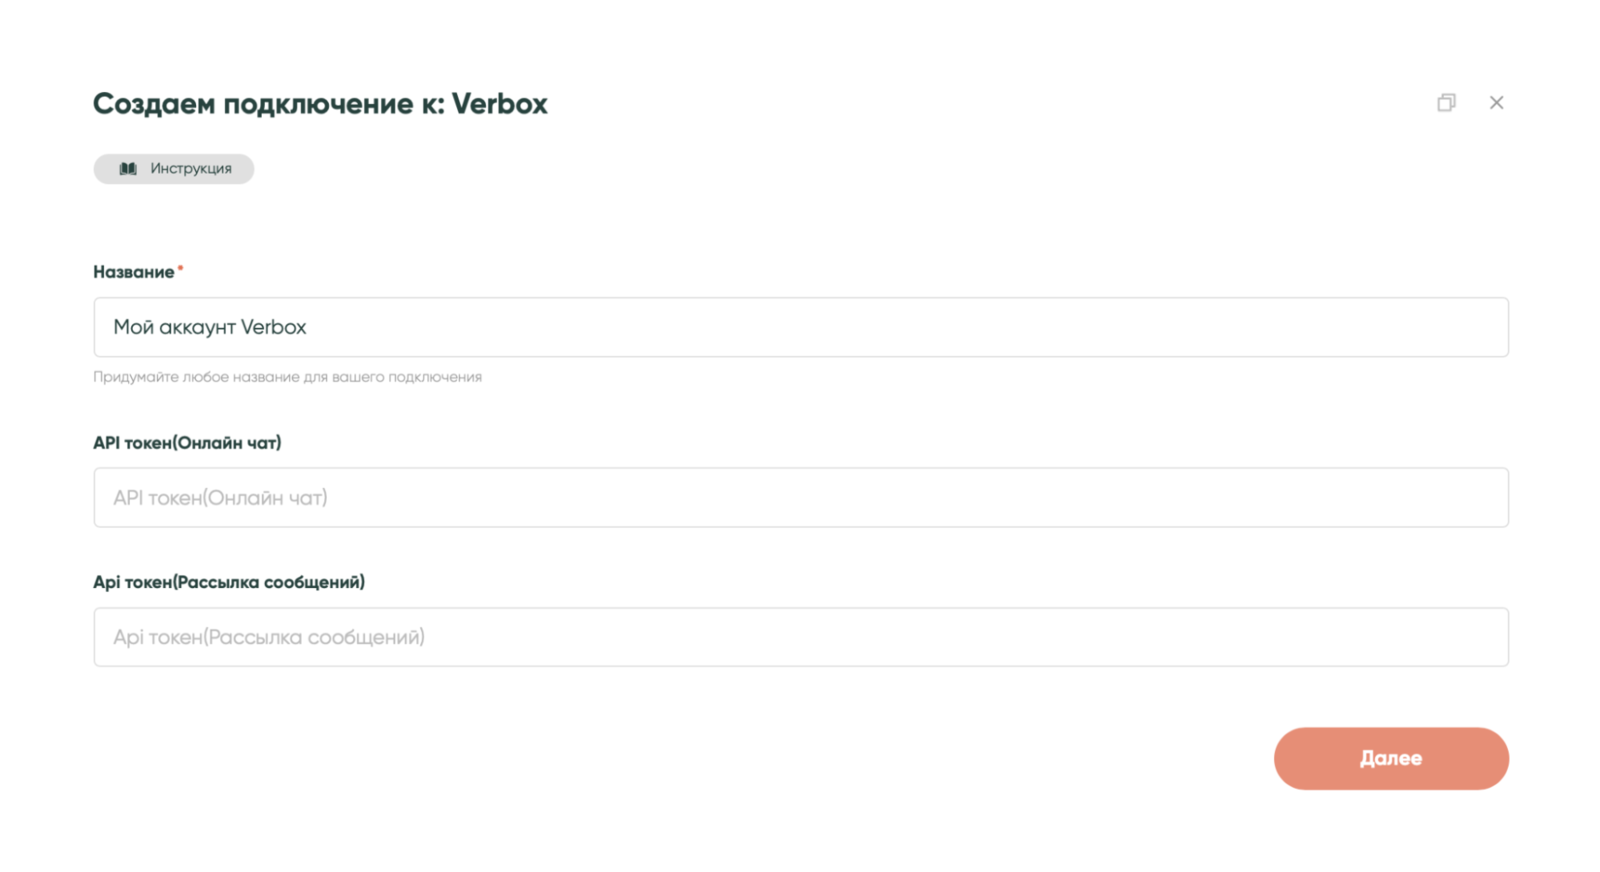Click the Название field label
The height and width of the screenshot is (872, 1600).
pos(133,272)
